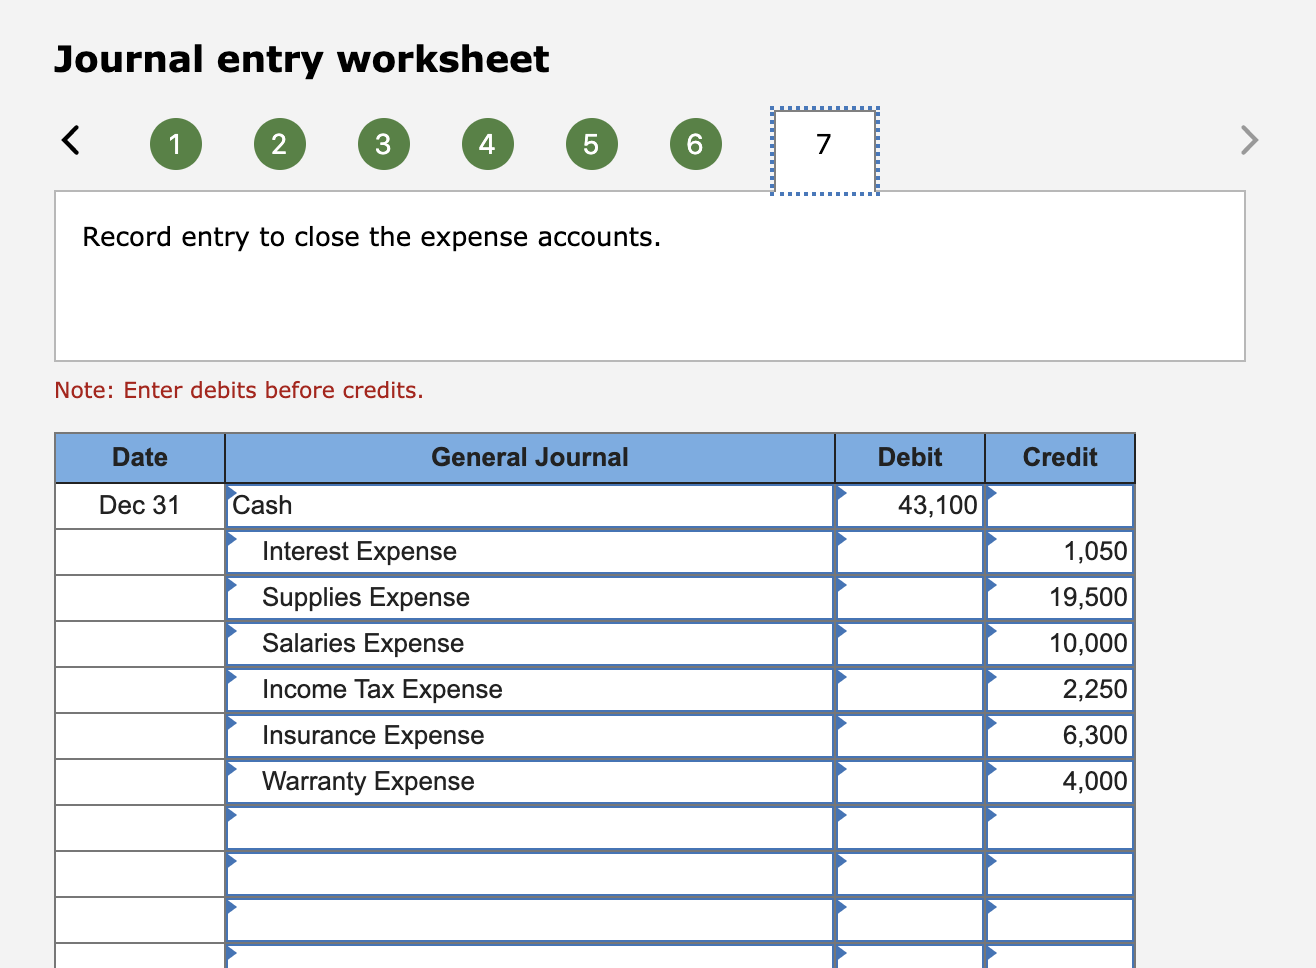Image resolution: width=1316 pixels, height=968 pixels.
Task: Open the Salaries Expense account dropdown
Action: click(x=530, y=644)
